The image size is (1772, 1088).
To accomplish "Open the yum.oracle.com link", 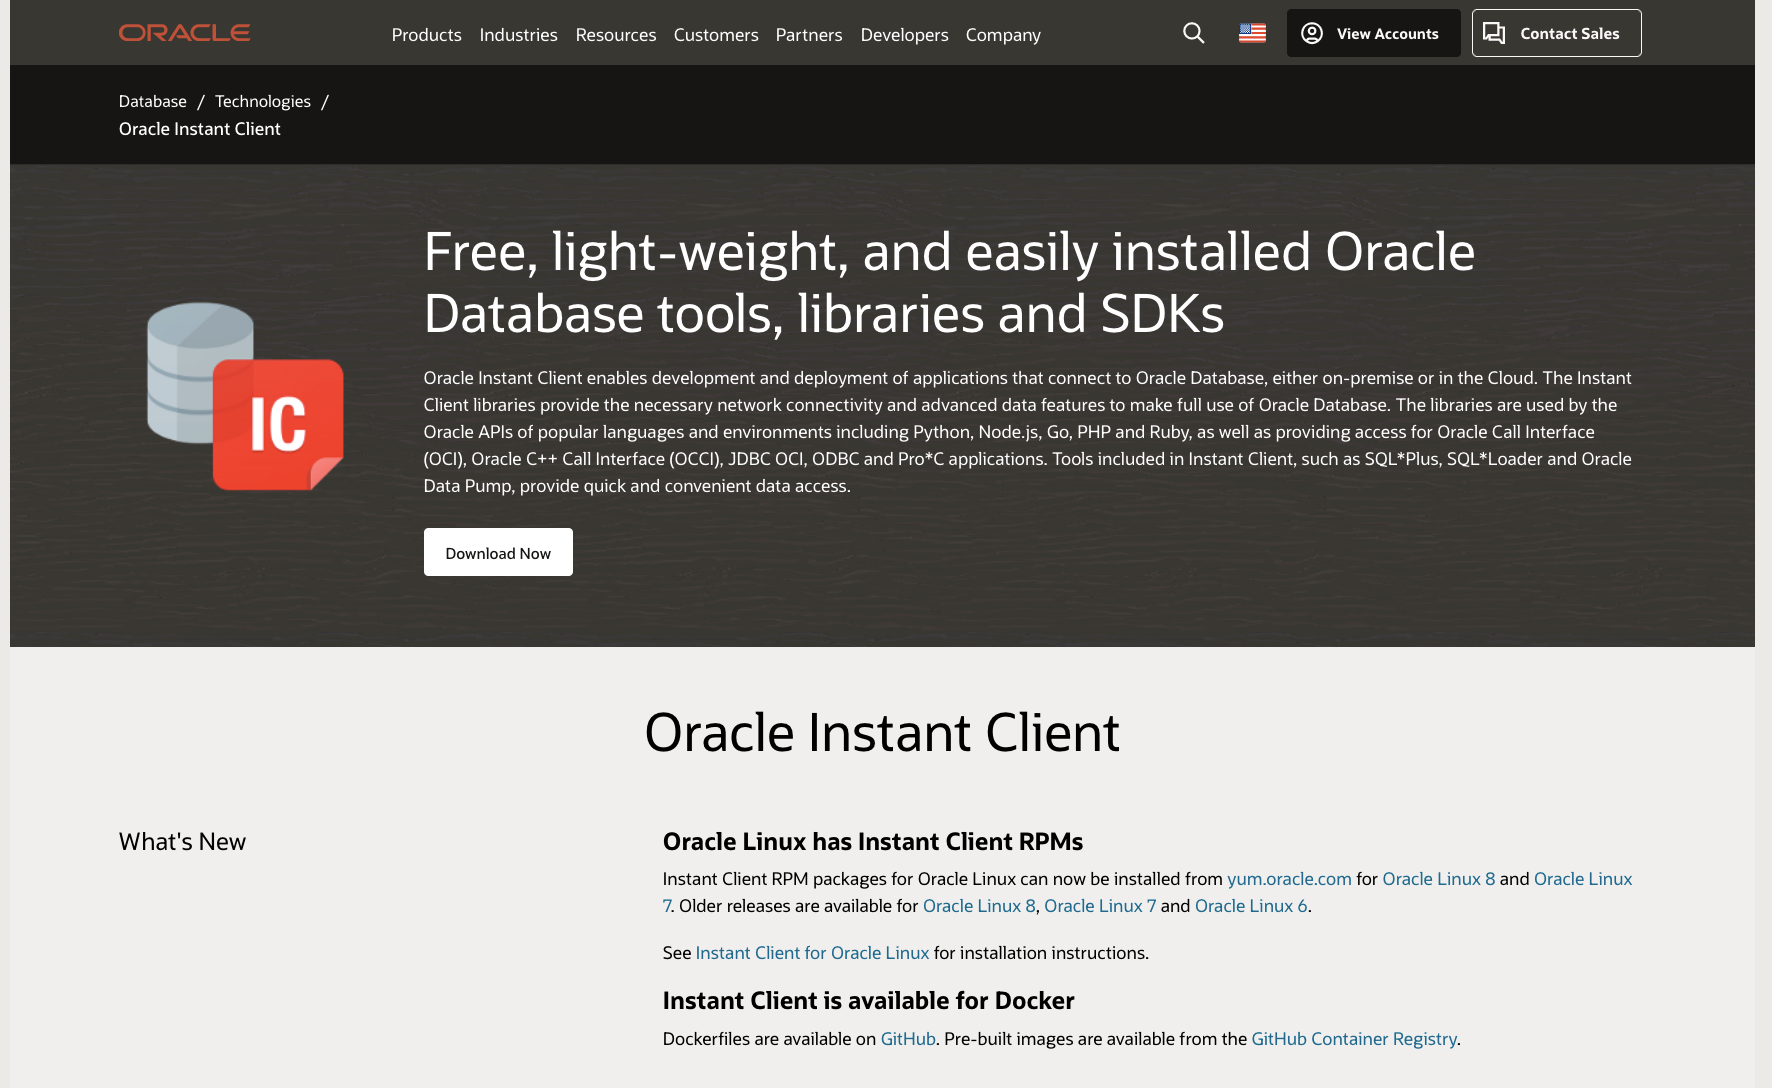I will [x=1288, y=878].
